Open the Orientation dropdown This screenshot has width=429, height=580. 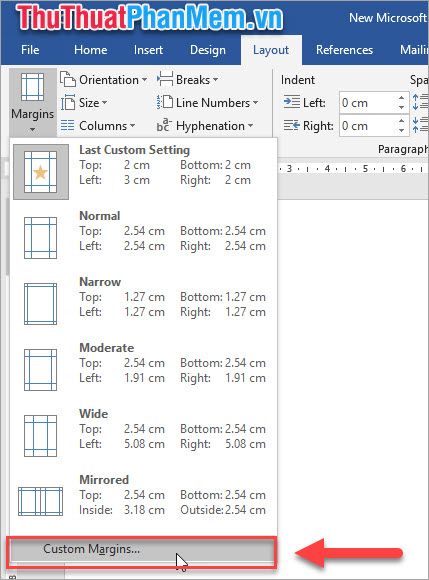click(104, 80)
